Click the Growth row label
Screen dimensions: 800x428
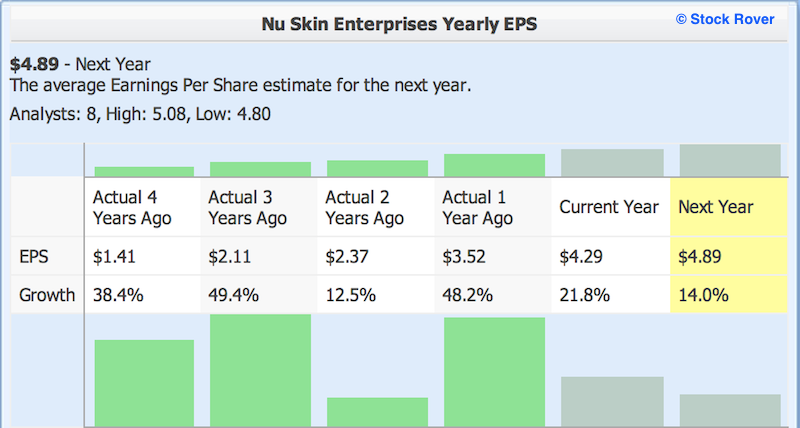[47, 294]
